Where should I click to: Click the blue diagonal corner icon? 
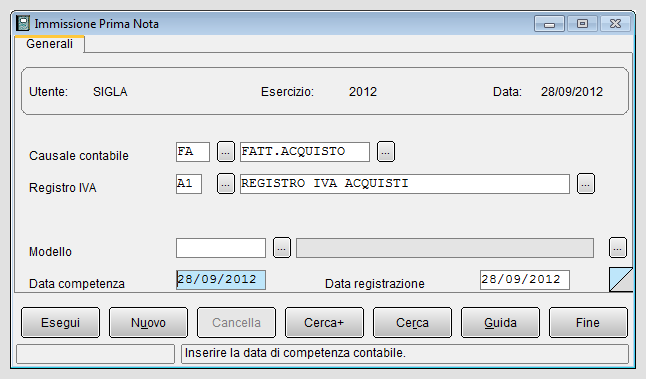pos(621,280)
